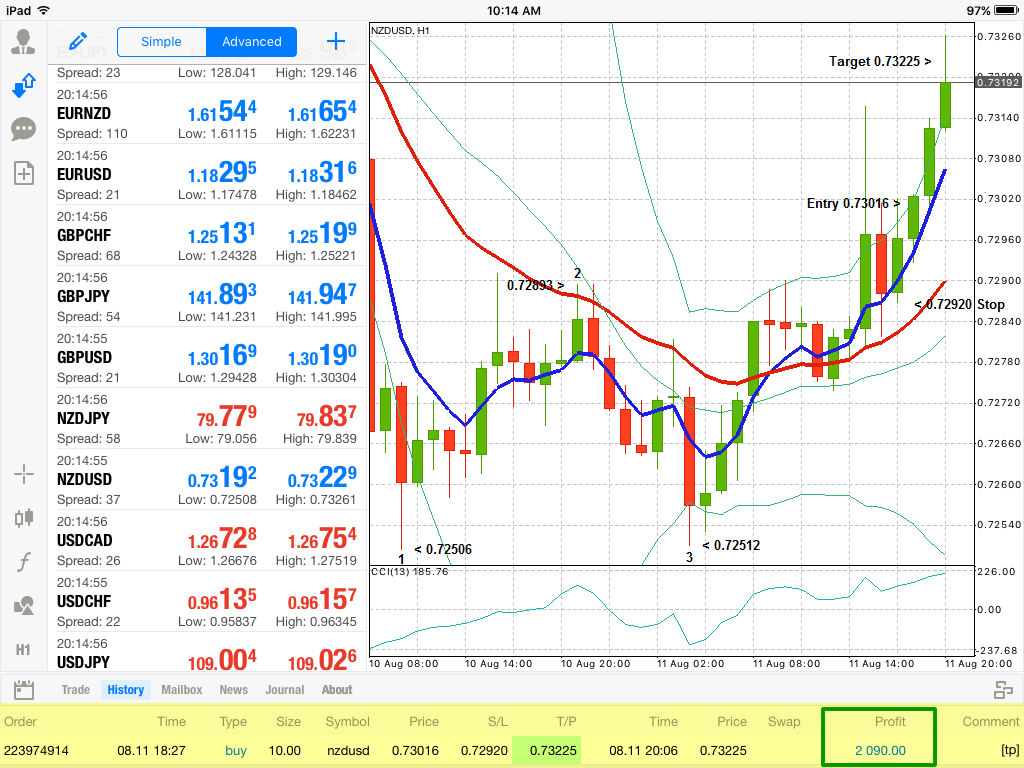1024x768 pixels.
Task: Tap the 0.72506 low label on chart
Action: click(x=443, y=549)
